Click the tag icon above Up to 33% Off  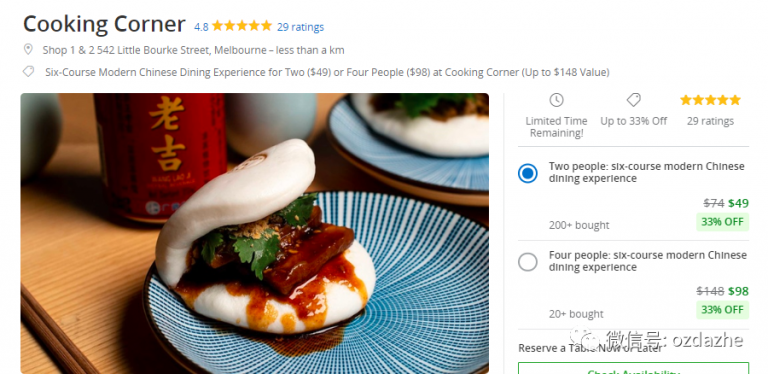point(633,100)
